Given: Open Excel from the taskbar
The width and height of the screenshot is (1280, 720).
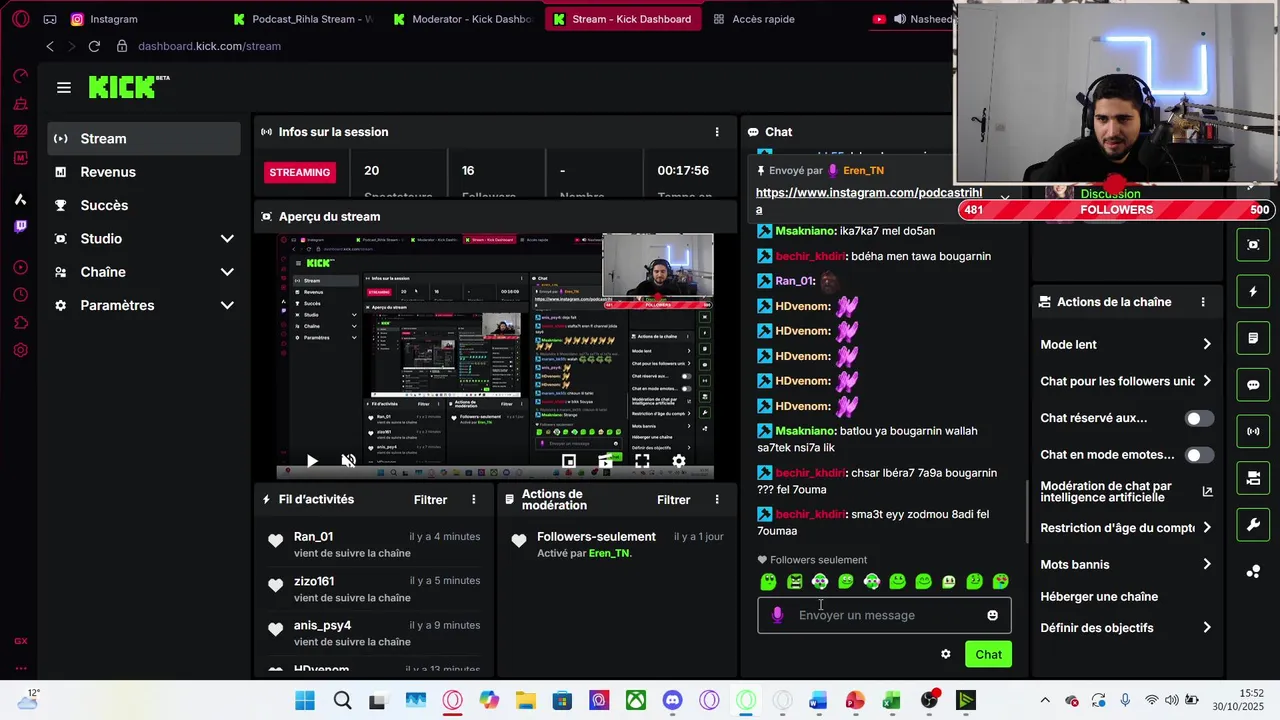Looking at the screenshot, I should tap(891, 700).
